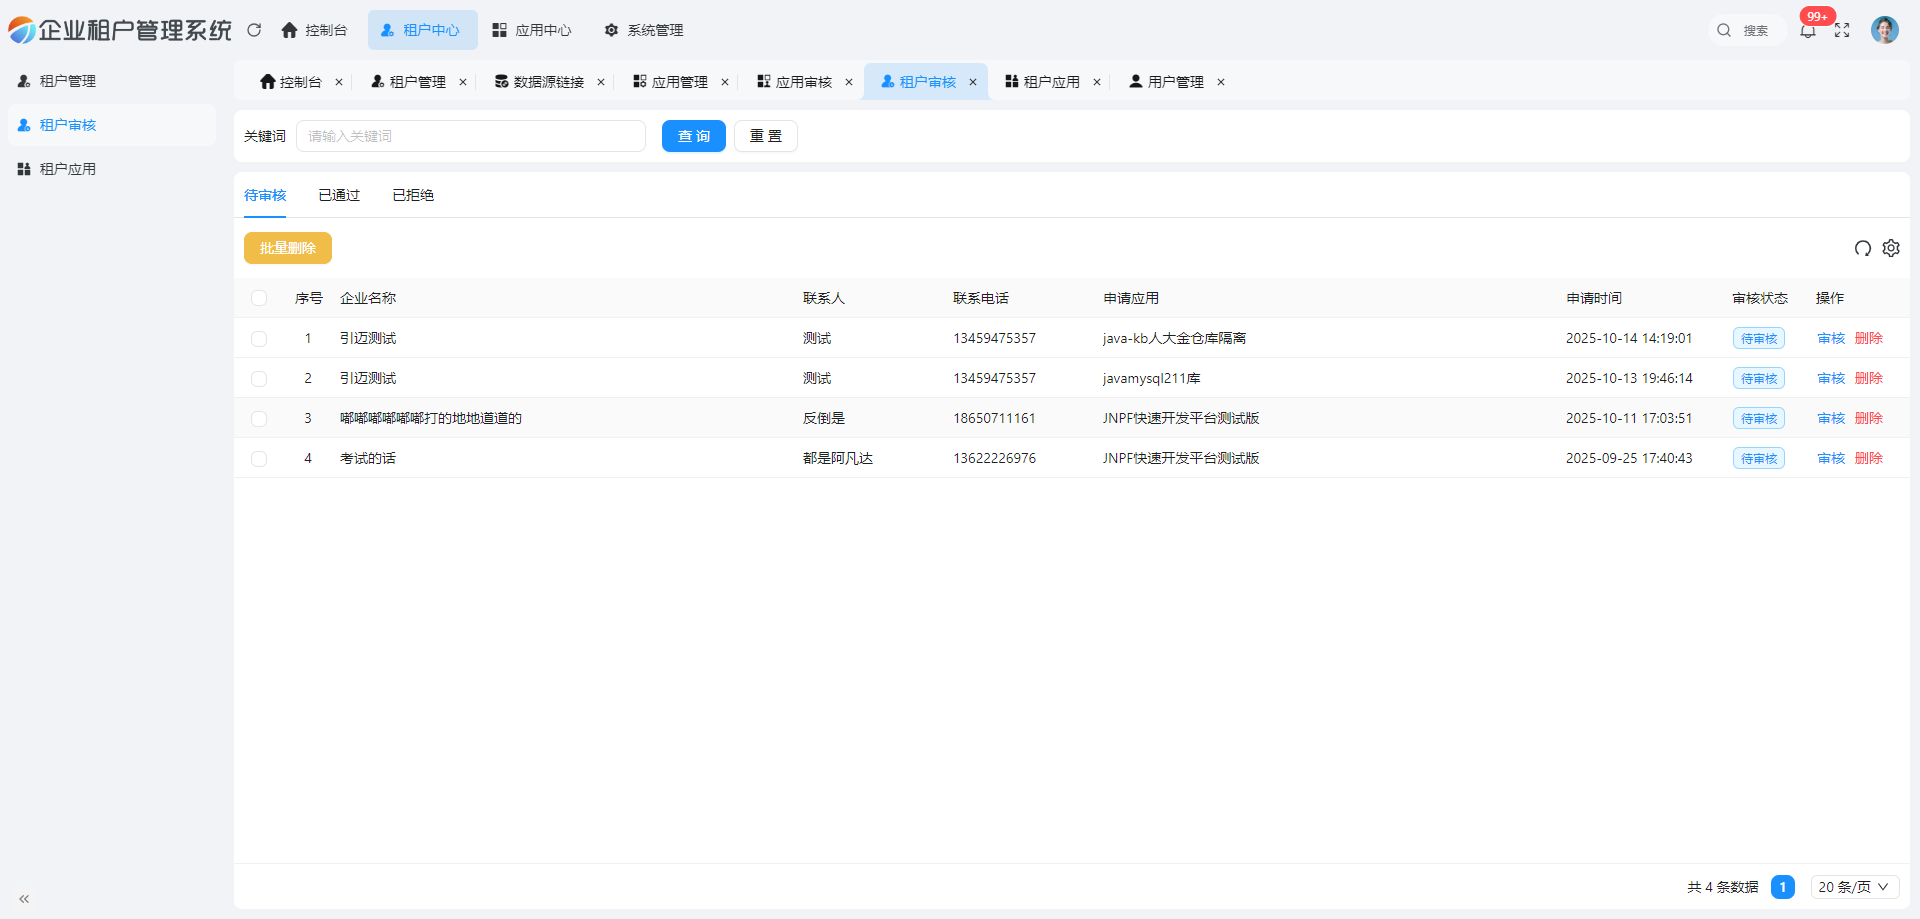This screenshot has height=919, width=1920.
Task: Check the checkbox for row 1
Action: click(x=259, y=339)
